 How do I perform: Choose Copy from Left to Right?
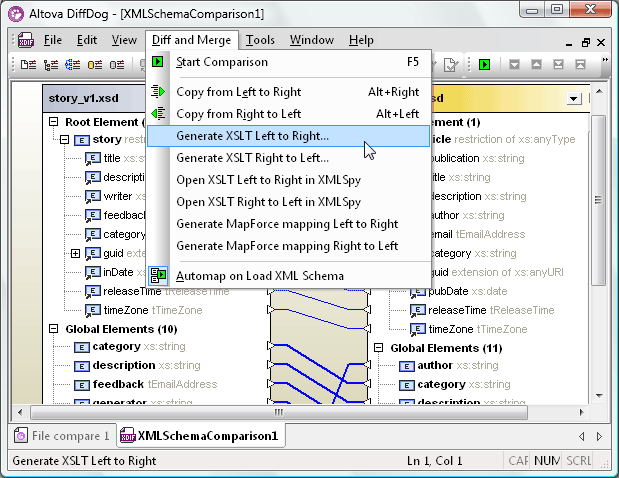[x=289, y=92]
